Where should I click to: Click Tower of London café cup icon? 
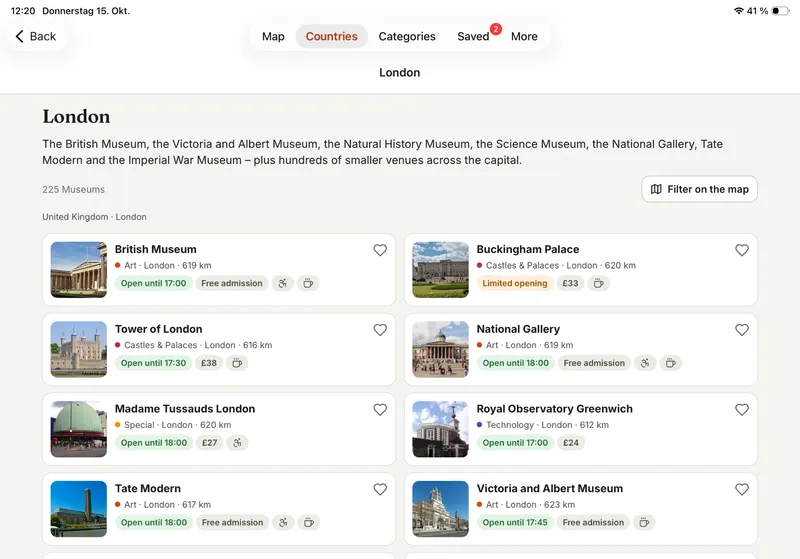click(237, 363)
